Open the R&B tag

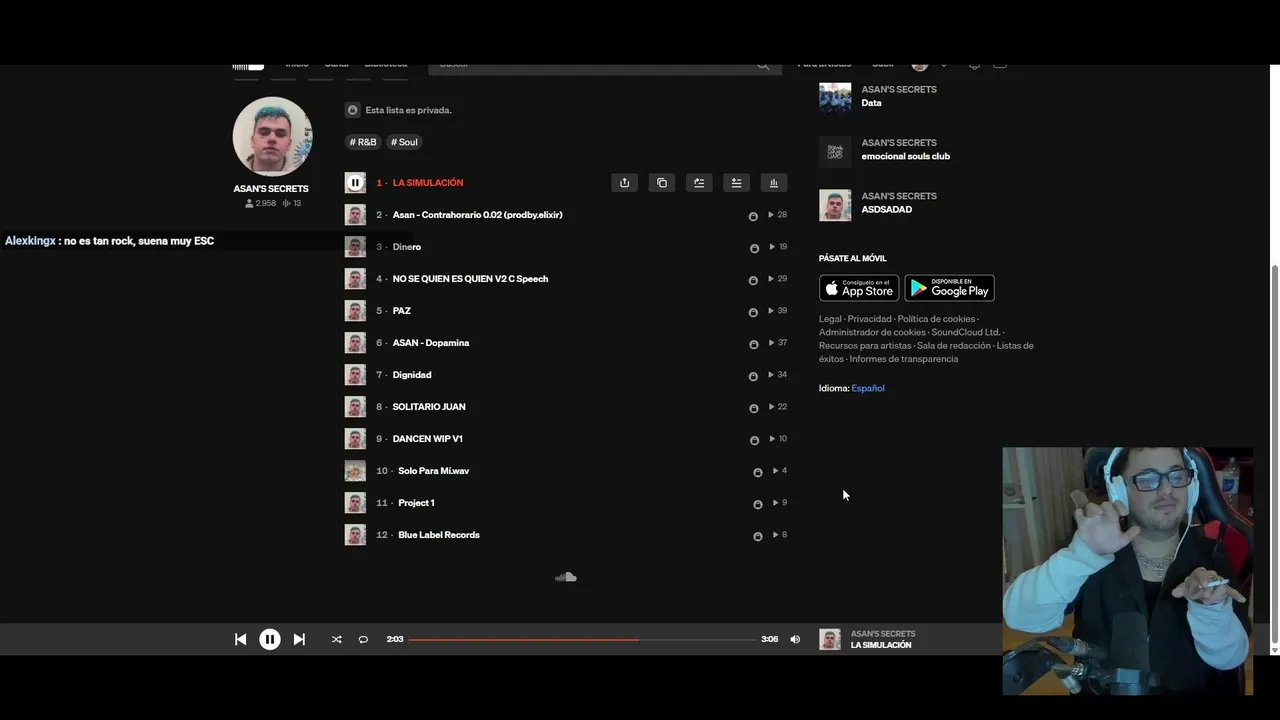pos(363,142)
